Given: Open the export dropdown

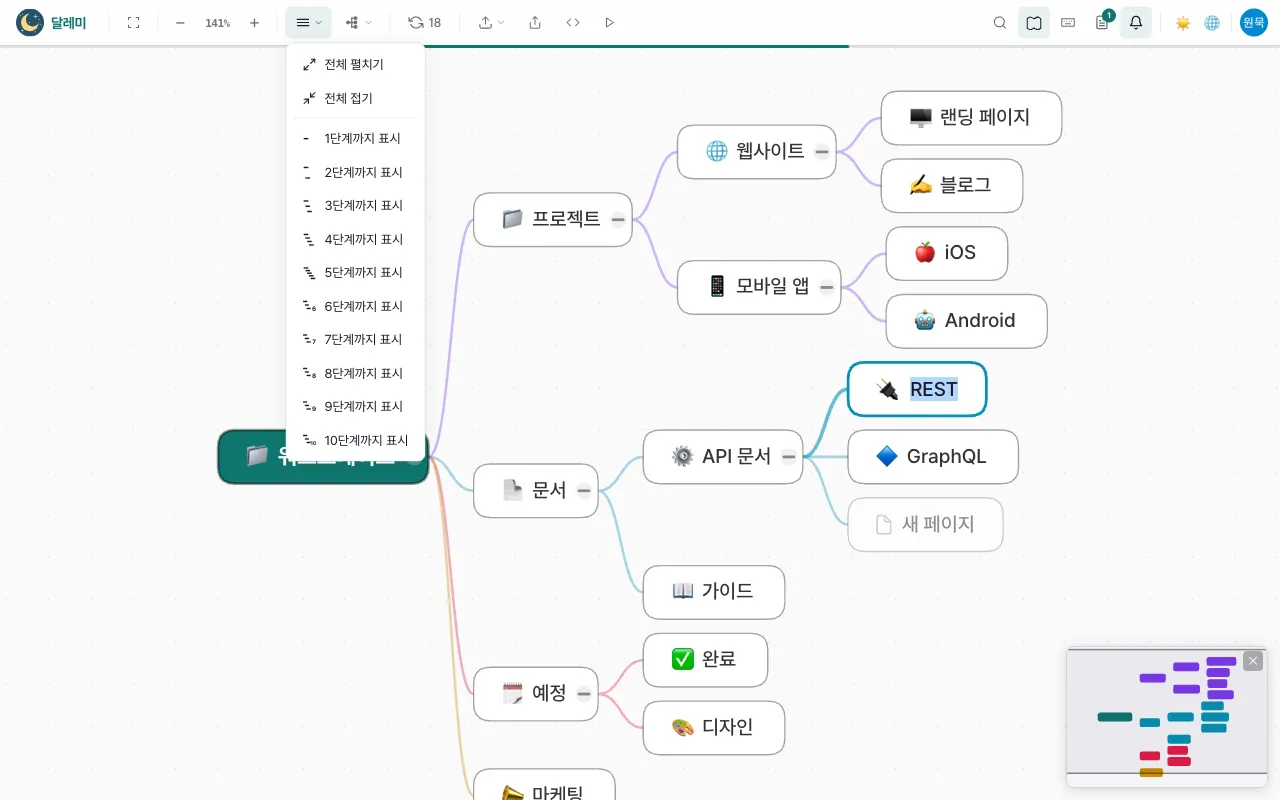Looking at the screenshot, I should pos(491,22).
